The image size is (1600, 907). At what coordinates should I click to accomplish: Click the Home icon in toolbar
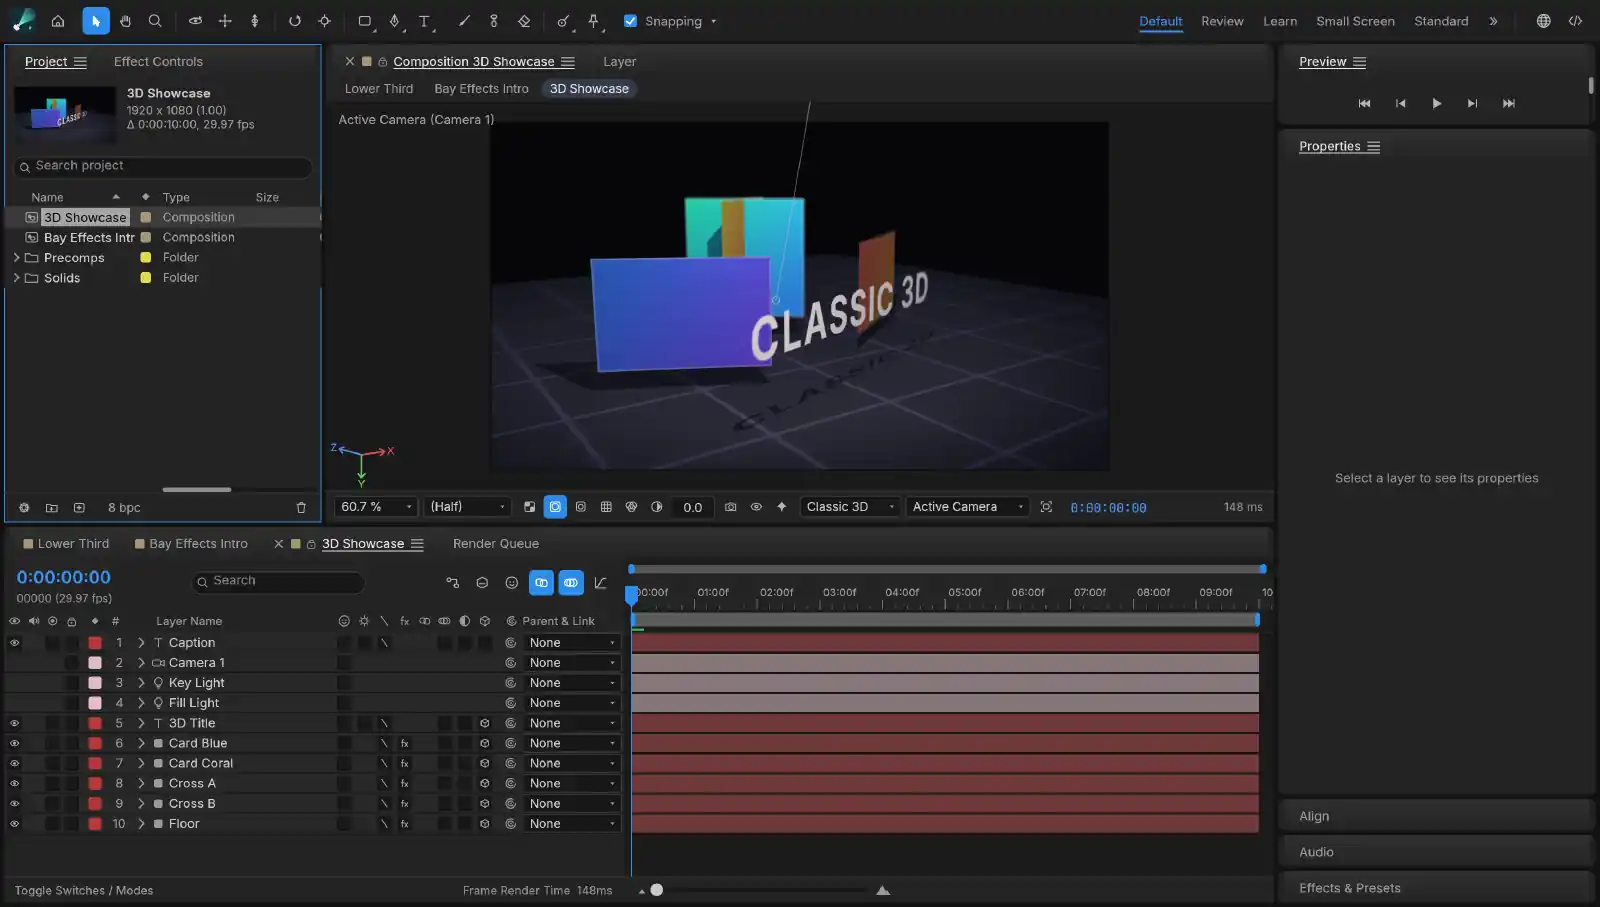click(58, 21)
